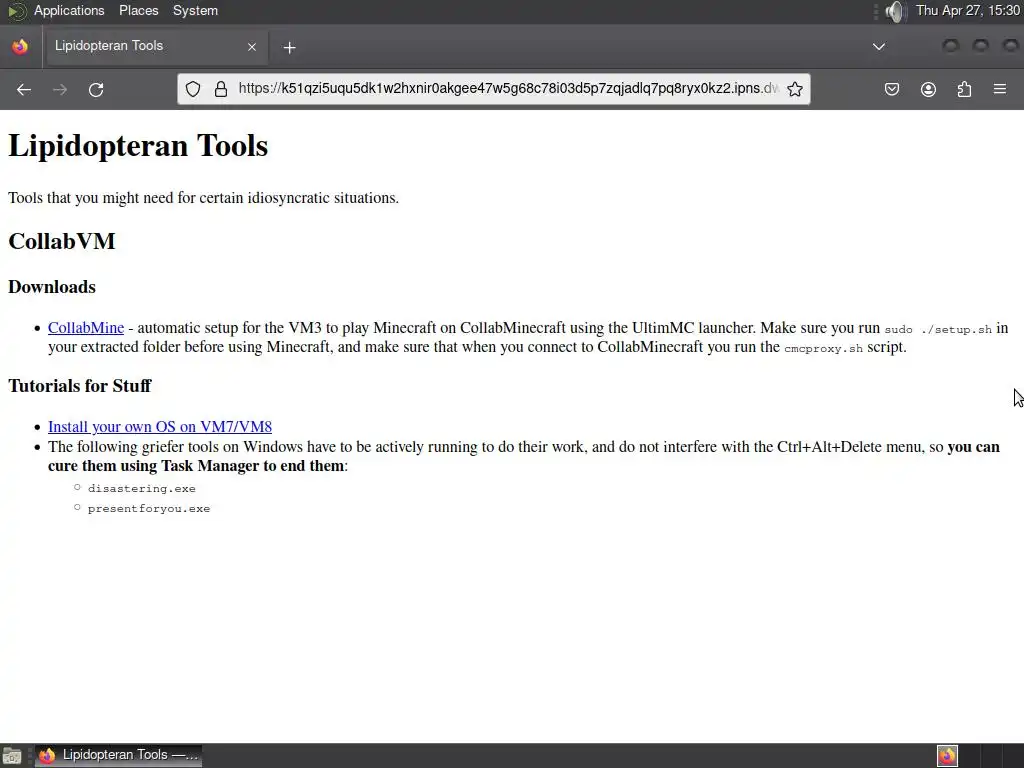Maximize the Firefox window
Viewport: 1024px width, 768px height.
point(981,45)
